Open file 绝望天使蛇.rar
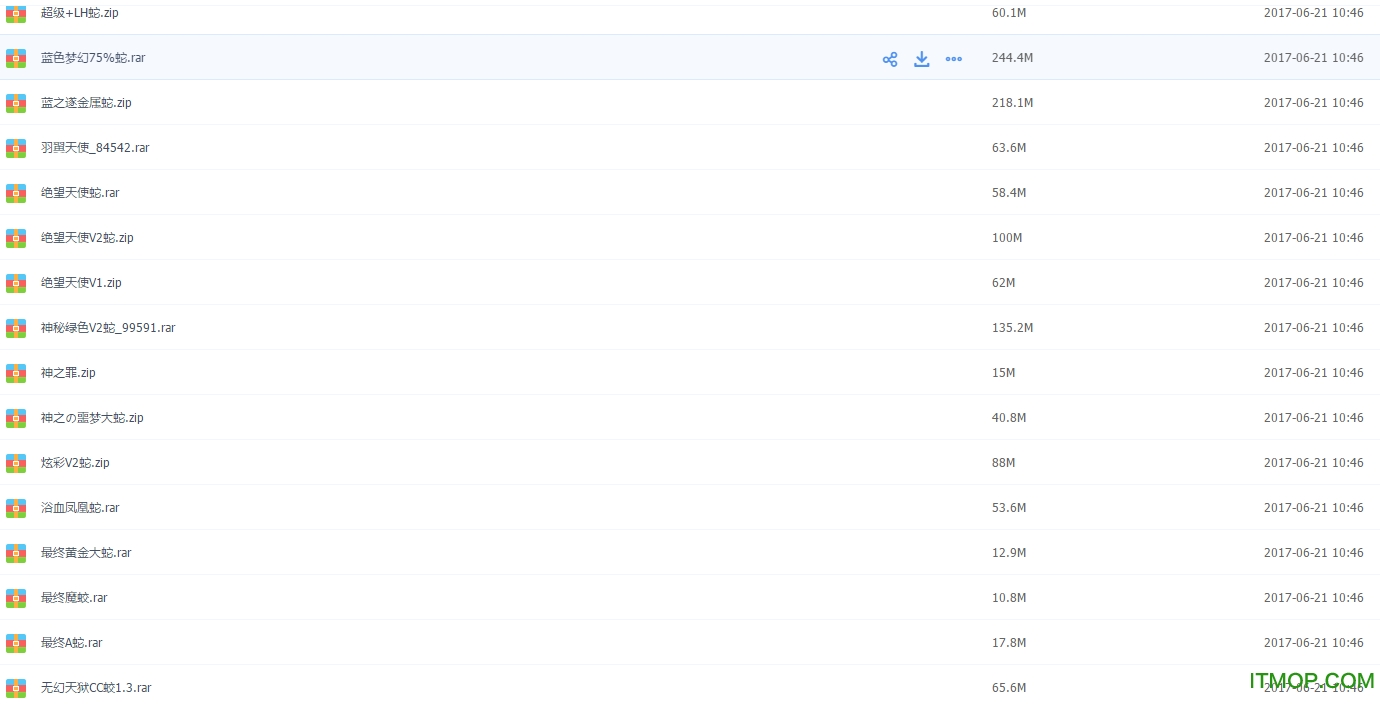Image resolution: width=1380 pixels, height=706 pixels. point(80,193)
